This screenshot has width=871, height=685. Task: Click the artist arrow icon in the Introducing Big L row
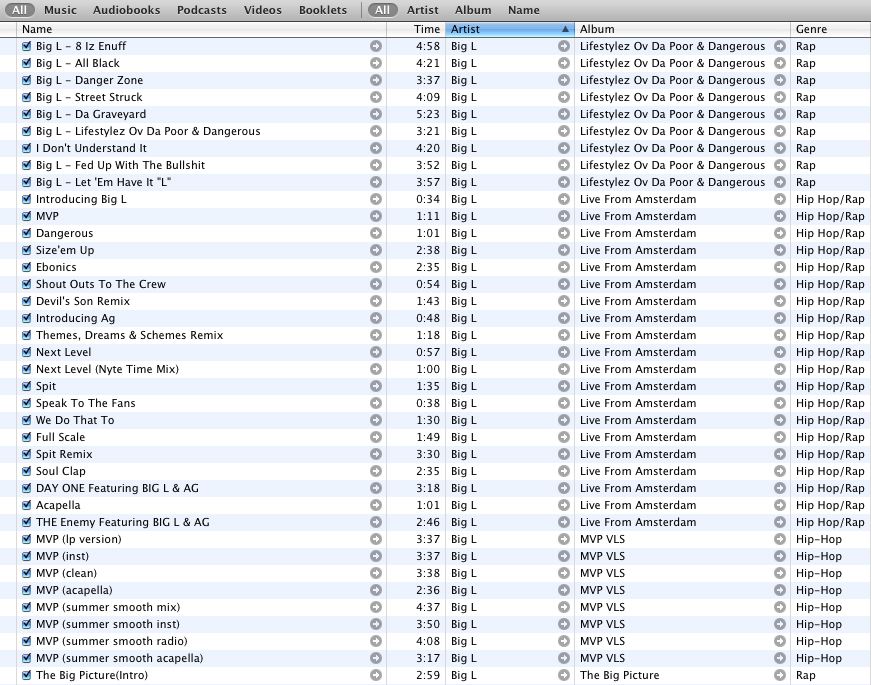[x=564, y=199]
